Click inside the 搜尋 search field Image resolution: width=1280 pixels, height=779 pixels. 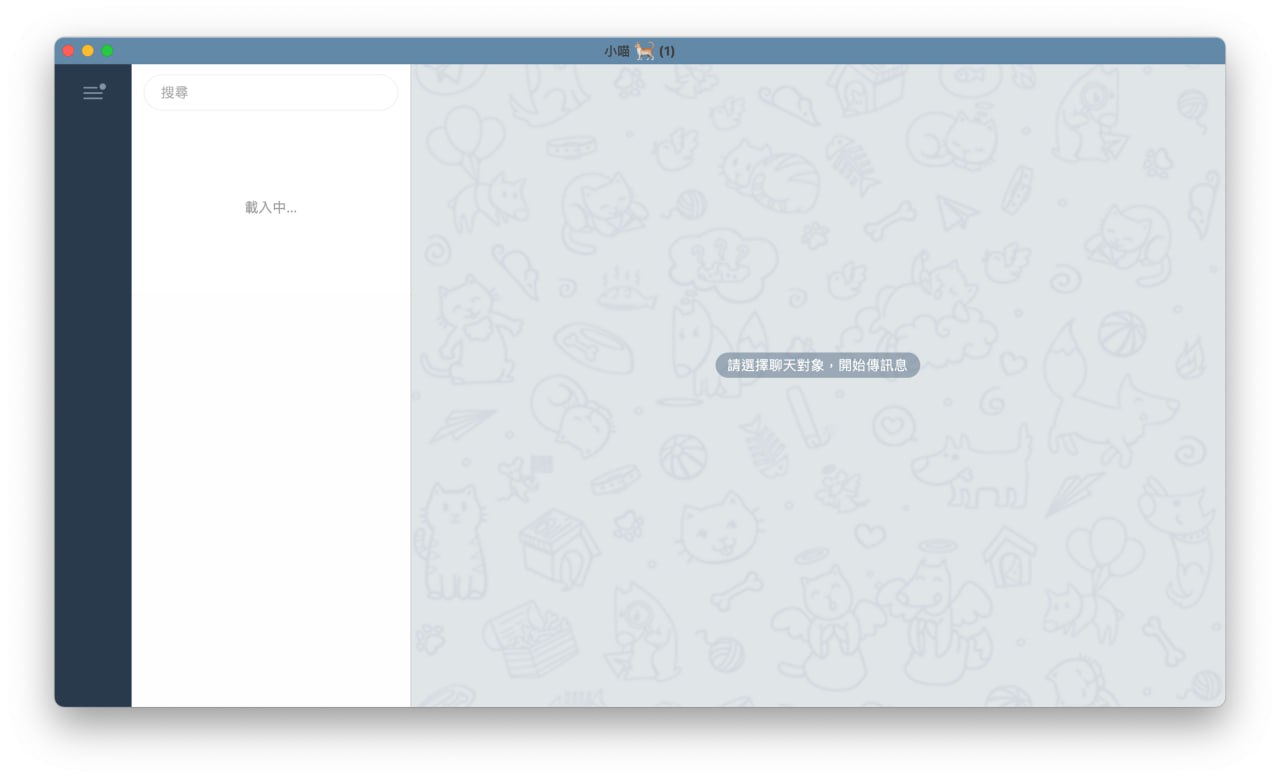pyautogui.click(x=271, y=93)
